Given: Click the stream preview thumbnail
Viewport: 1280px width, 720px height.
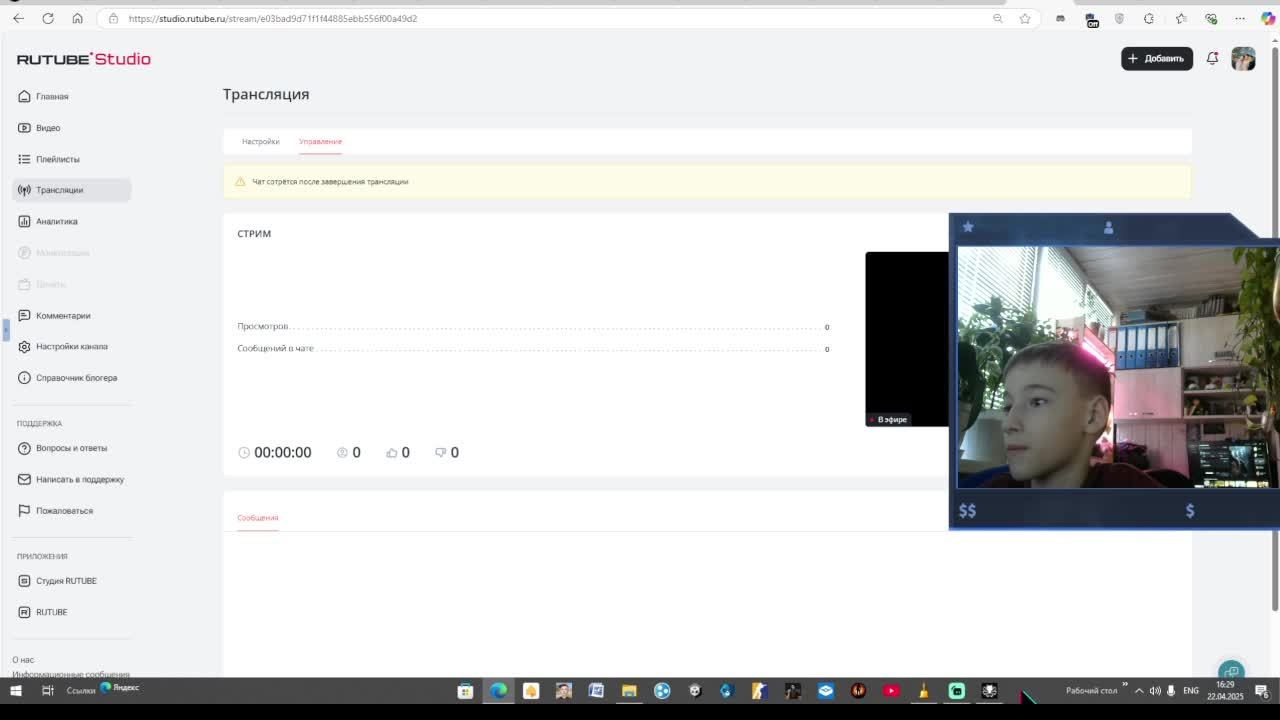Looking at the screenshot, I should coord(907,339).
